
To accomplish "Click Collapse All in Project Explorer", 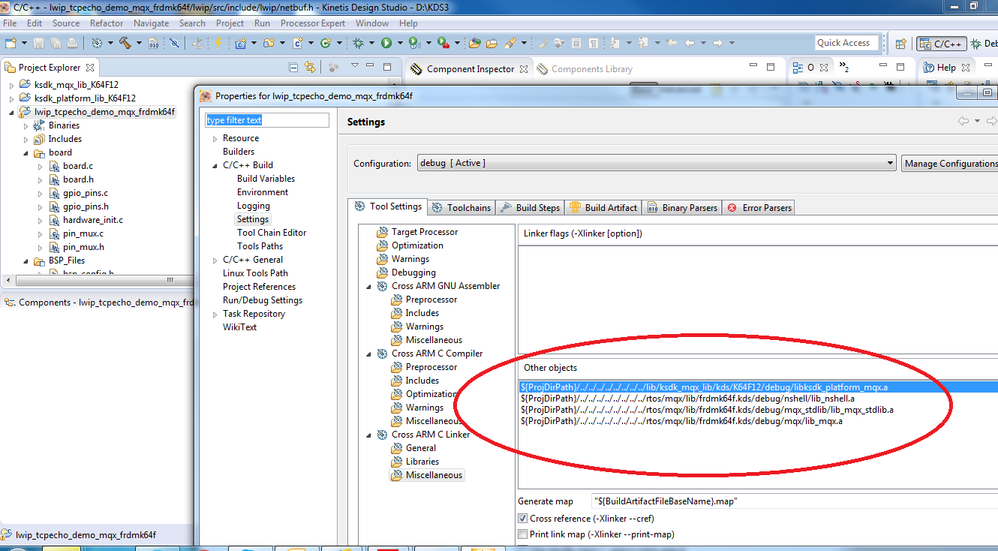I will tap(293, 67).
